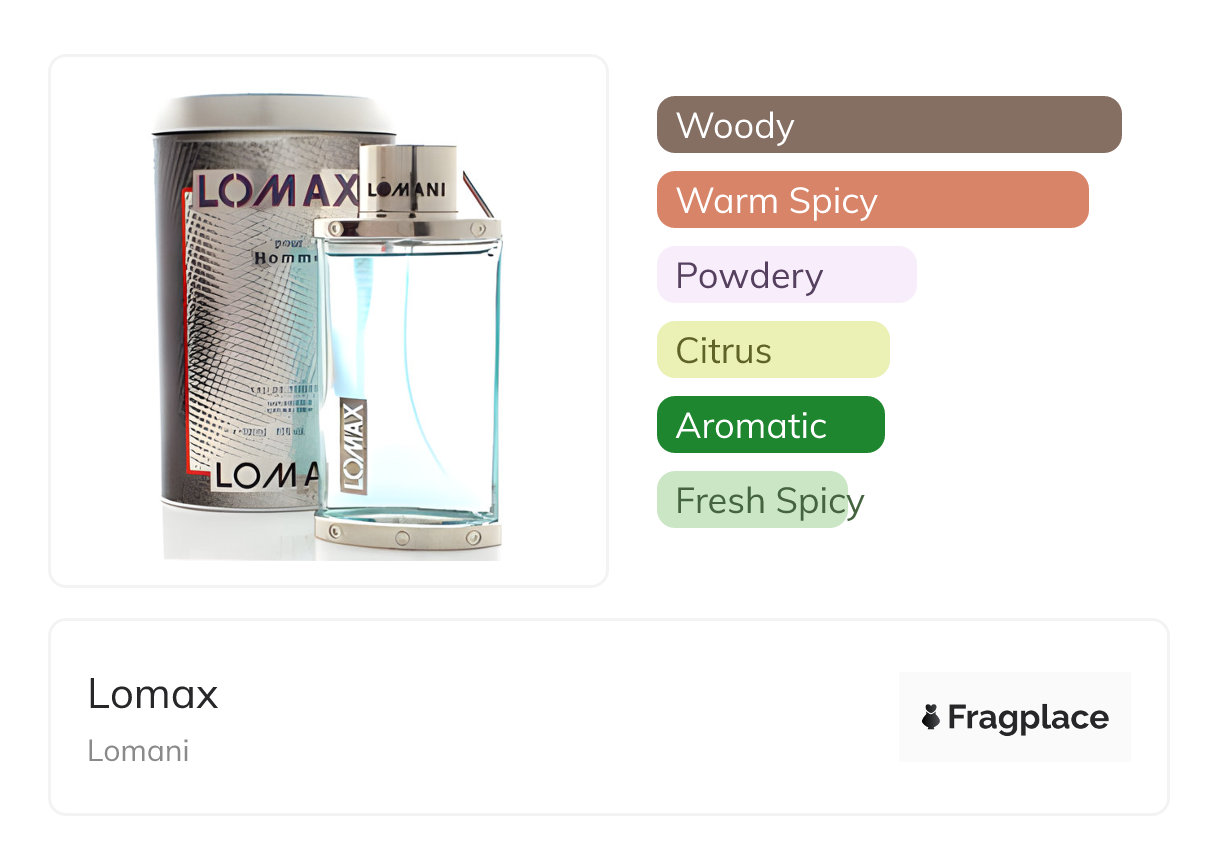Click the Fragplace perfume bottle logo icon
The image size is (1218, 864).
click(x=931, y=717)
